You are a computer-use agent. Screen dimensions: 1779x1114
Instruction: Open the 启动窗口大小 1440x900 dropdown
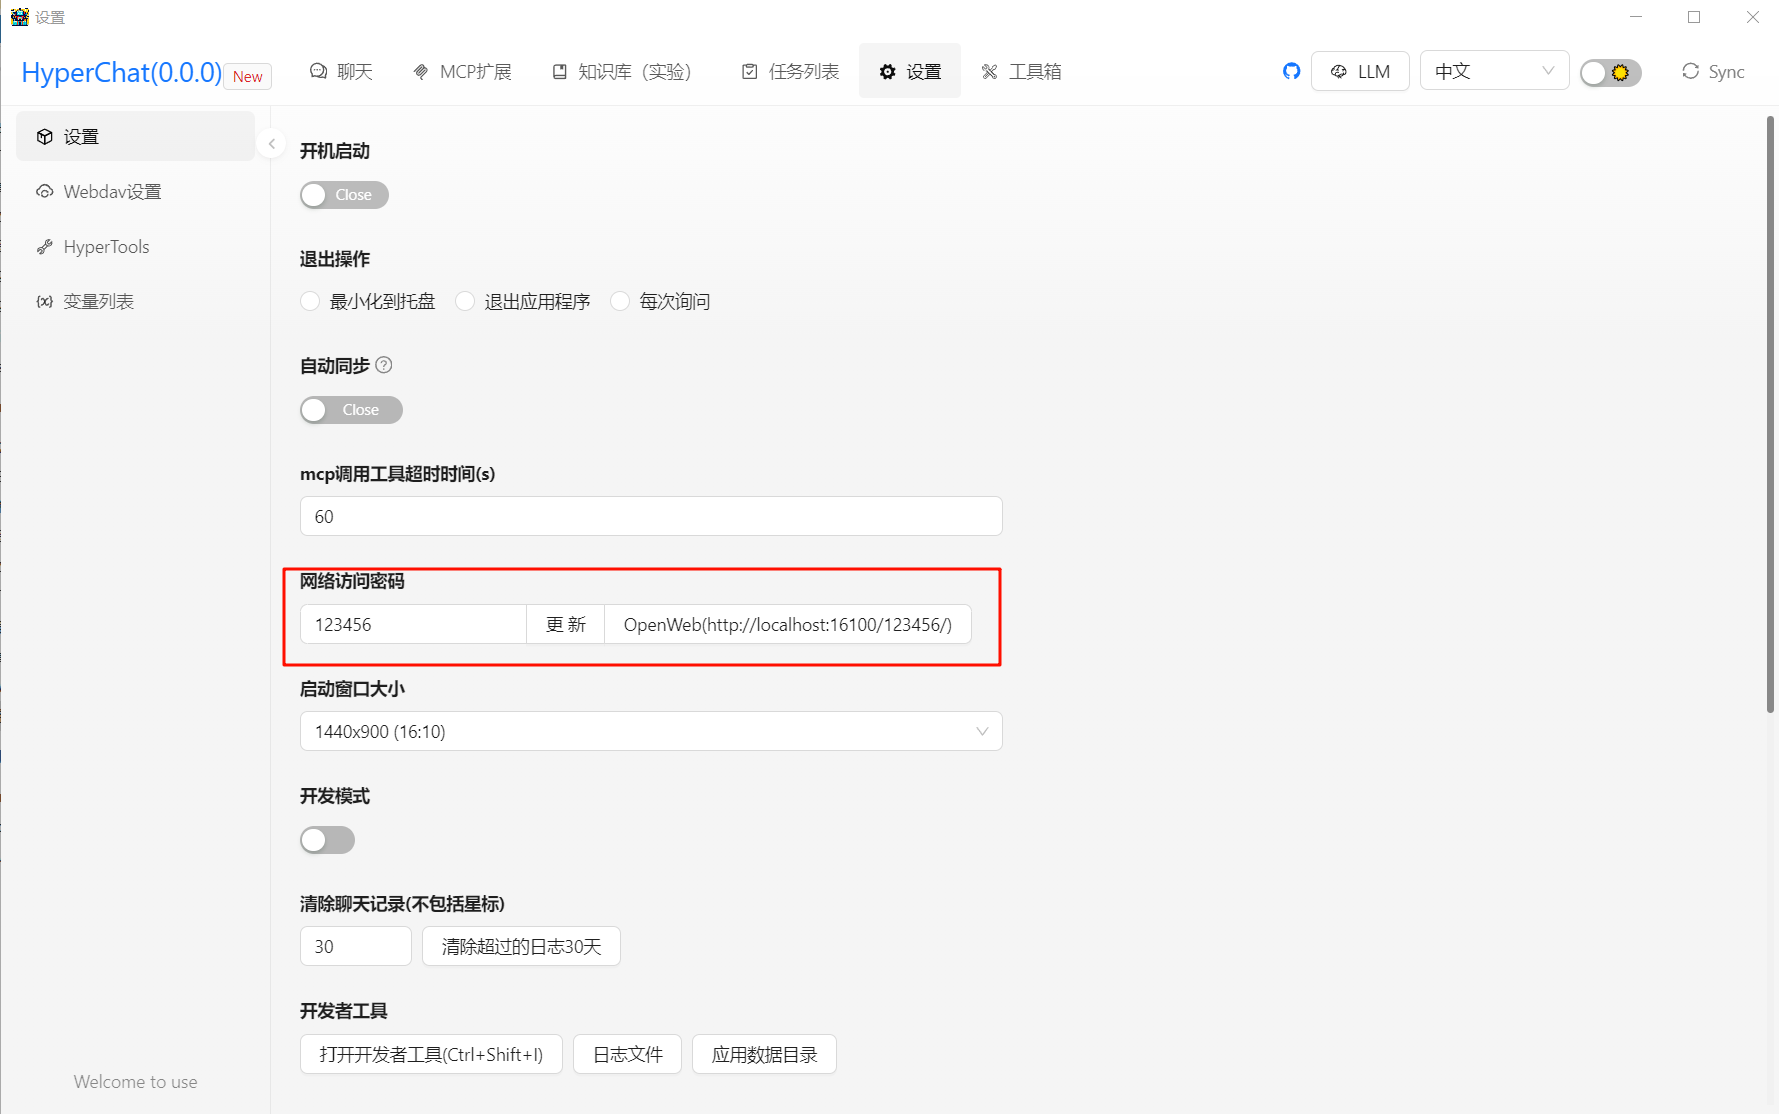651,731
